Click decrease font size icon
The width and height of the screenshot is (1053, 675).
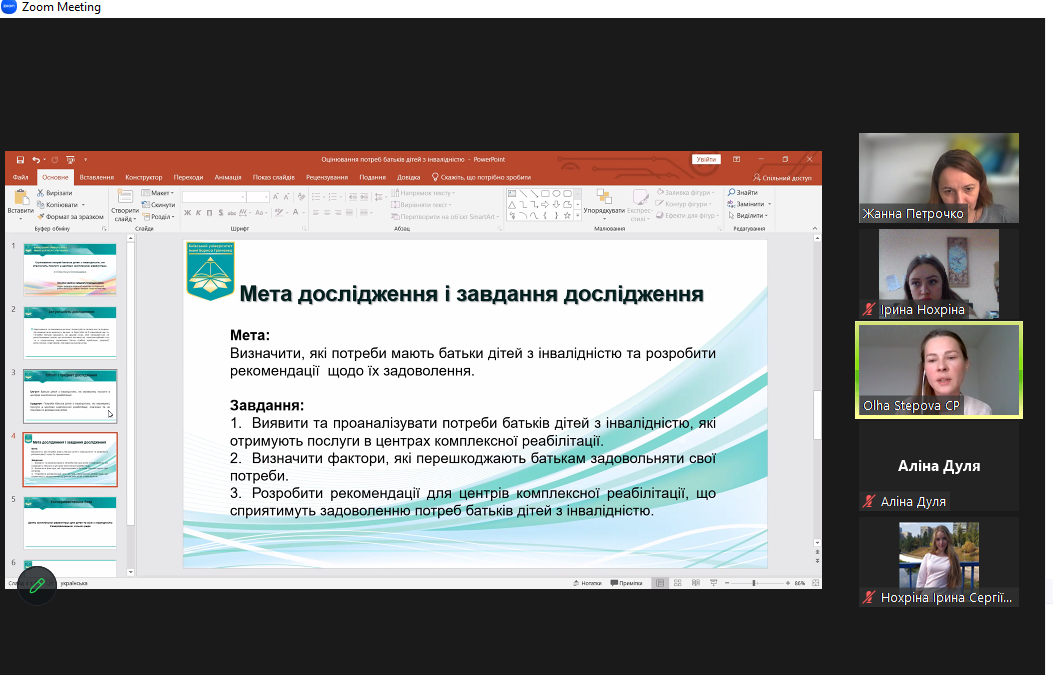tap(286, 197)
